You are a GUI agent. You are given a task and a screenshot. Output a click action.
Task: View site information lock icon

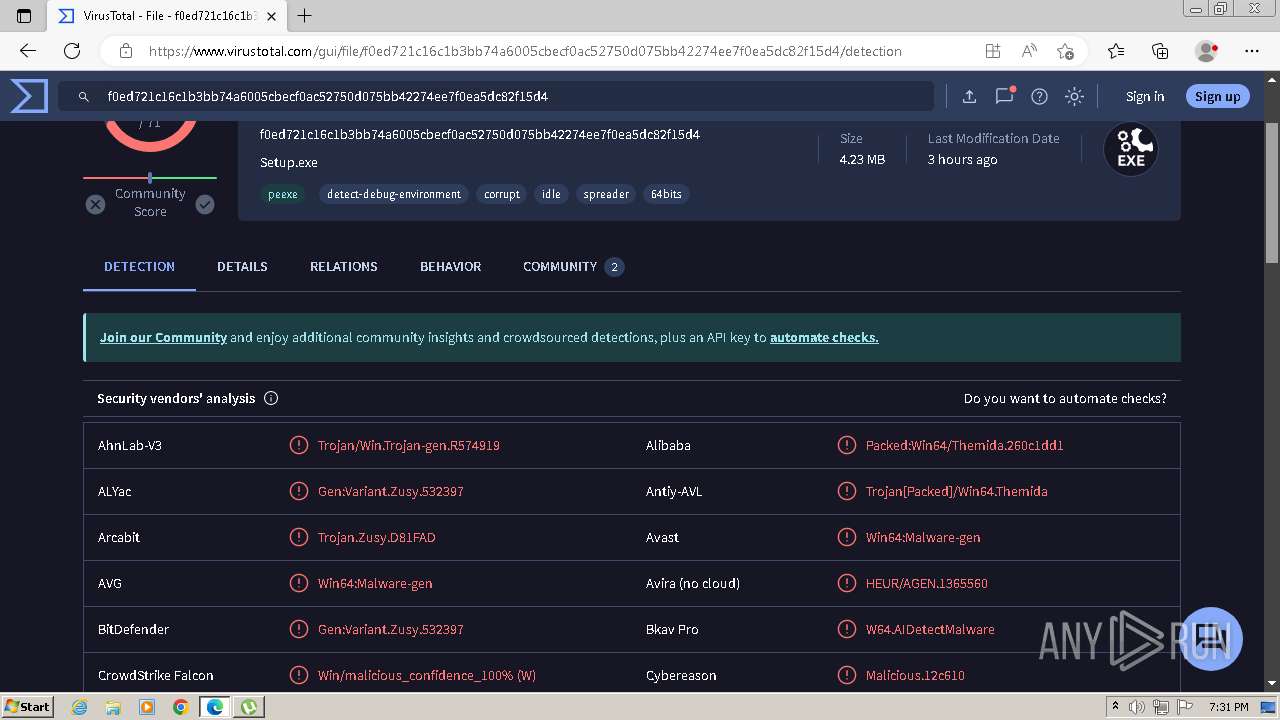126,51
